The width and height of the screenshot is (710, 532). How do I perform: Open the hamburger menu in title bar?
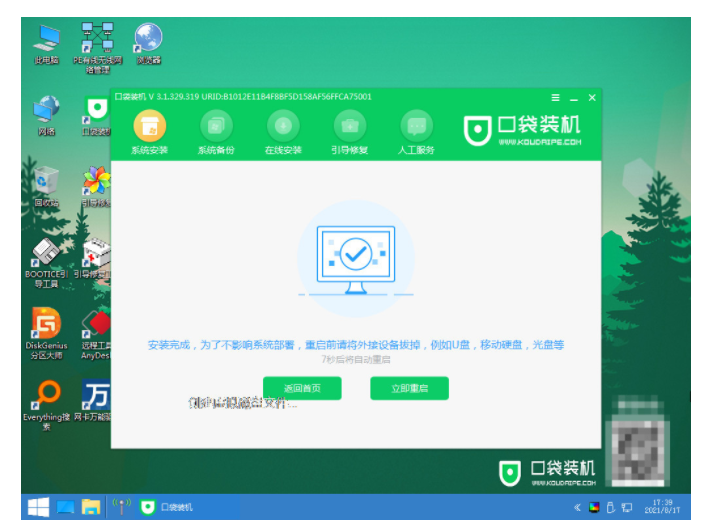pos(555,98)
